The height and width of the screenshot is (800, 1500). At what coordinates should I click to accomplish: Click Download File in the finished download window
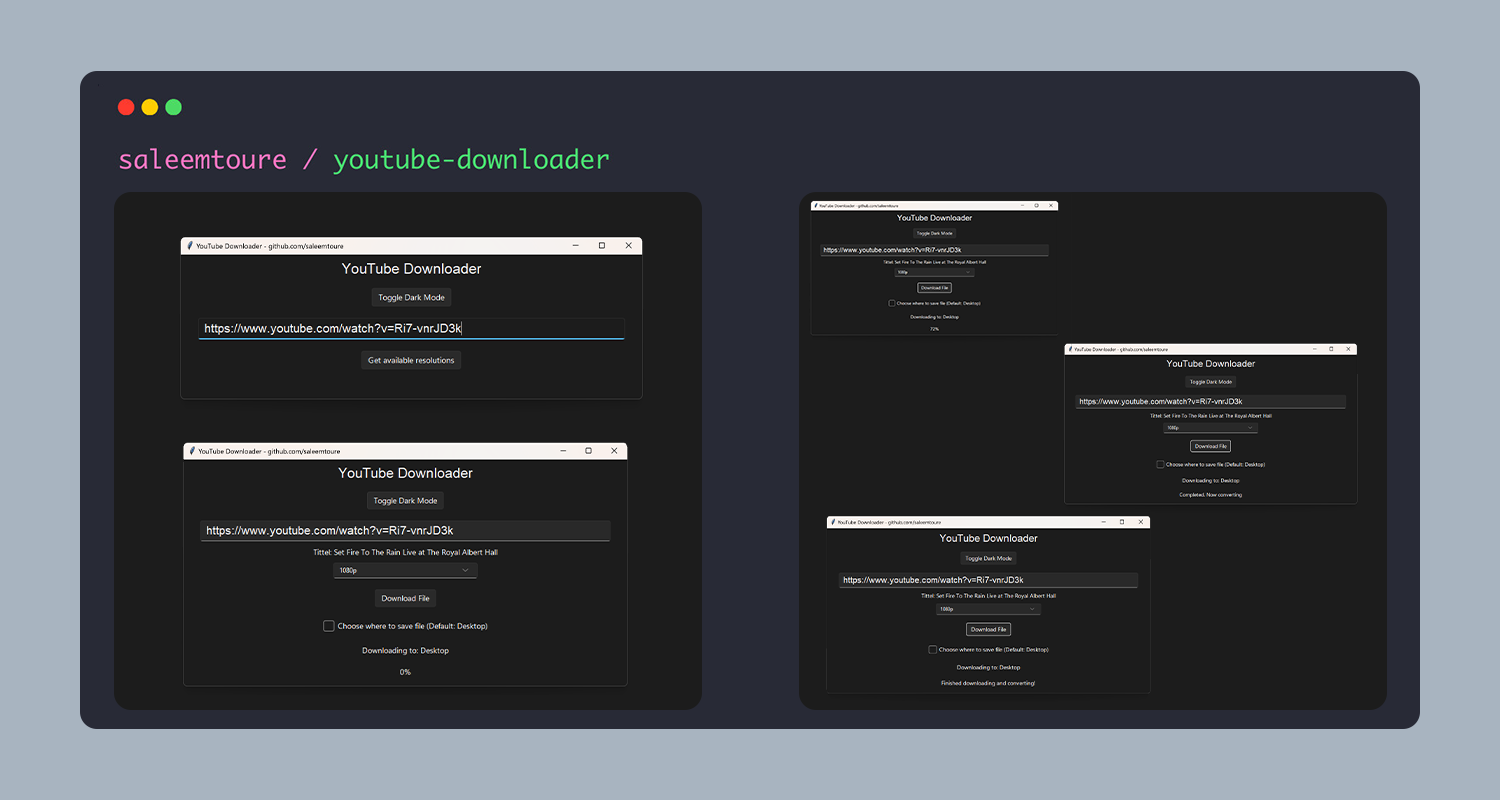click(988, 629)
